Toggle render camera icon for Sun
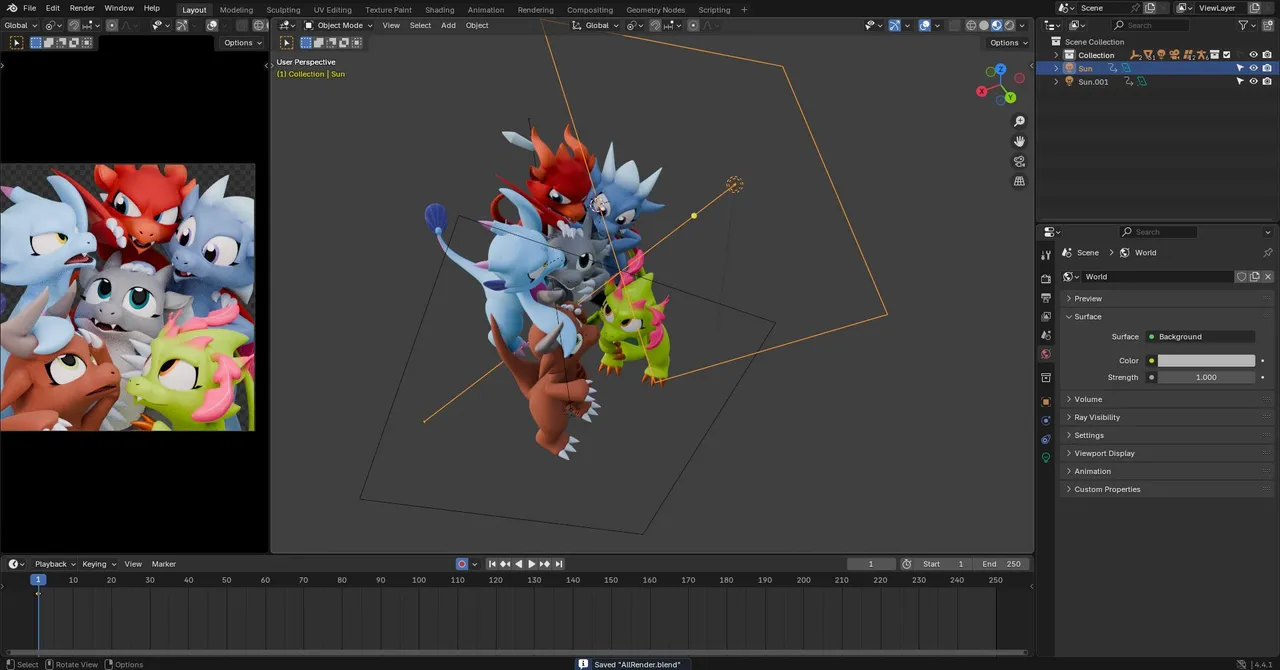The height and width of the screenshot is (670, 1280). point(1267,68)
